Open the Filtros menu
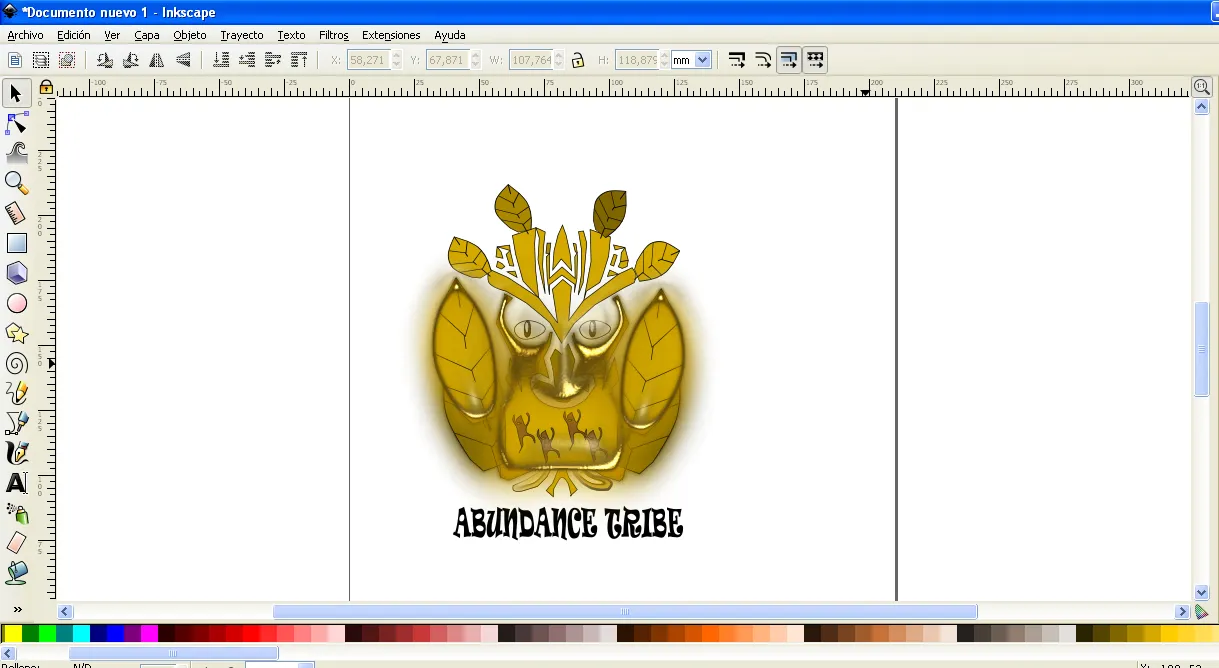 (333, 35)
